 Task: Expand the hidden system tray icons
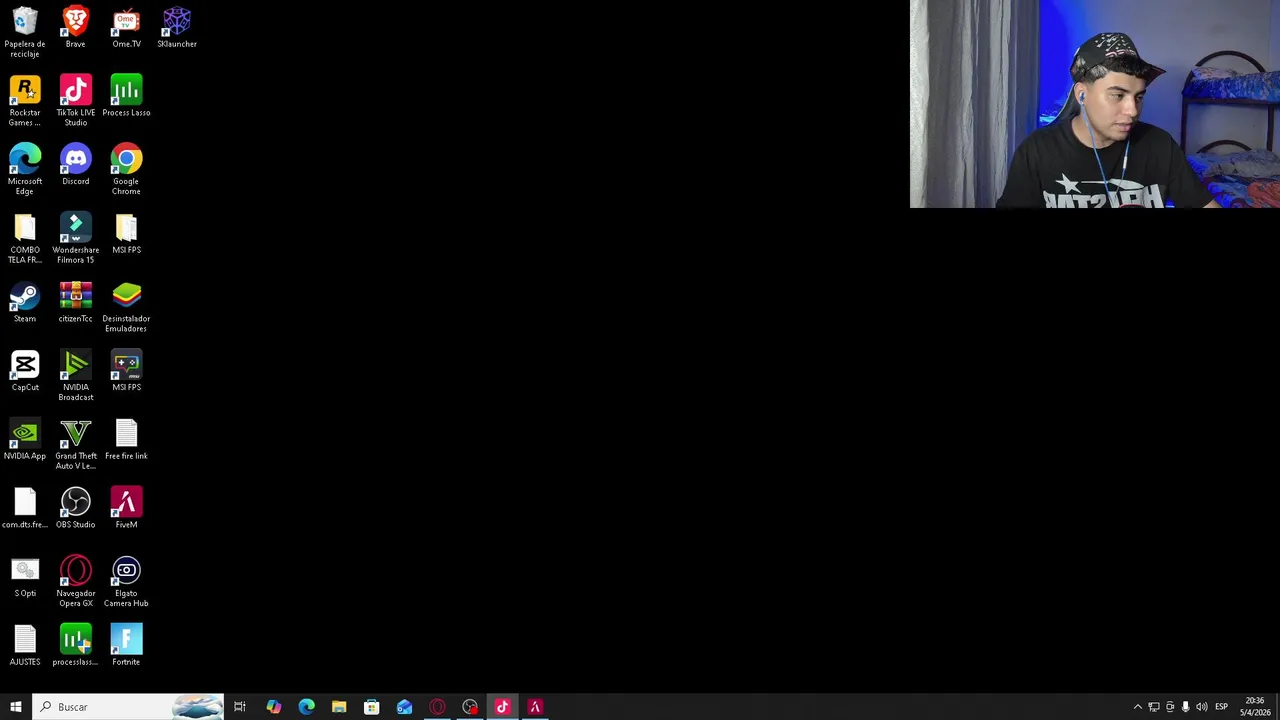point(1137,707)
